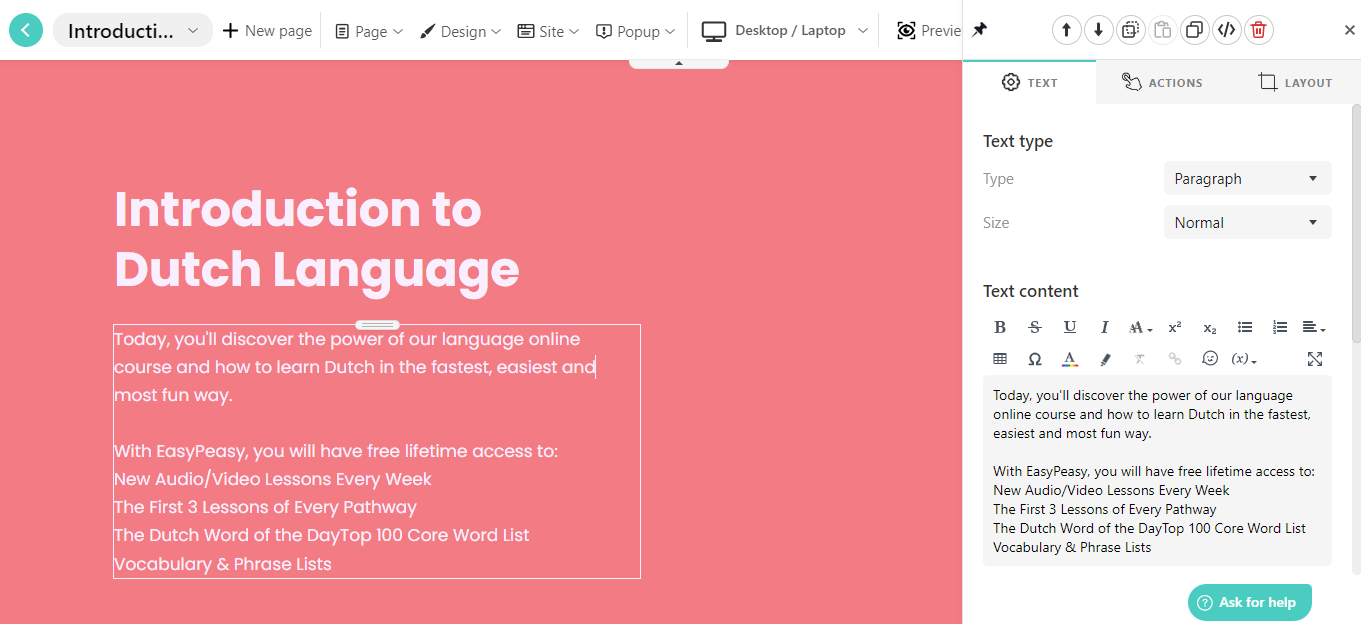Viewport: 1361px width, 624px height.
Task: Duplicate the element using the copy icon
Action: pos(1194,29)
